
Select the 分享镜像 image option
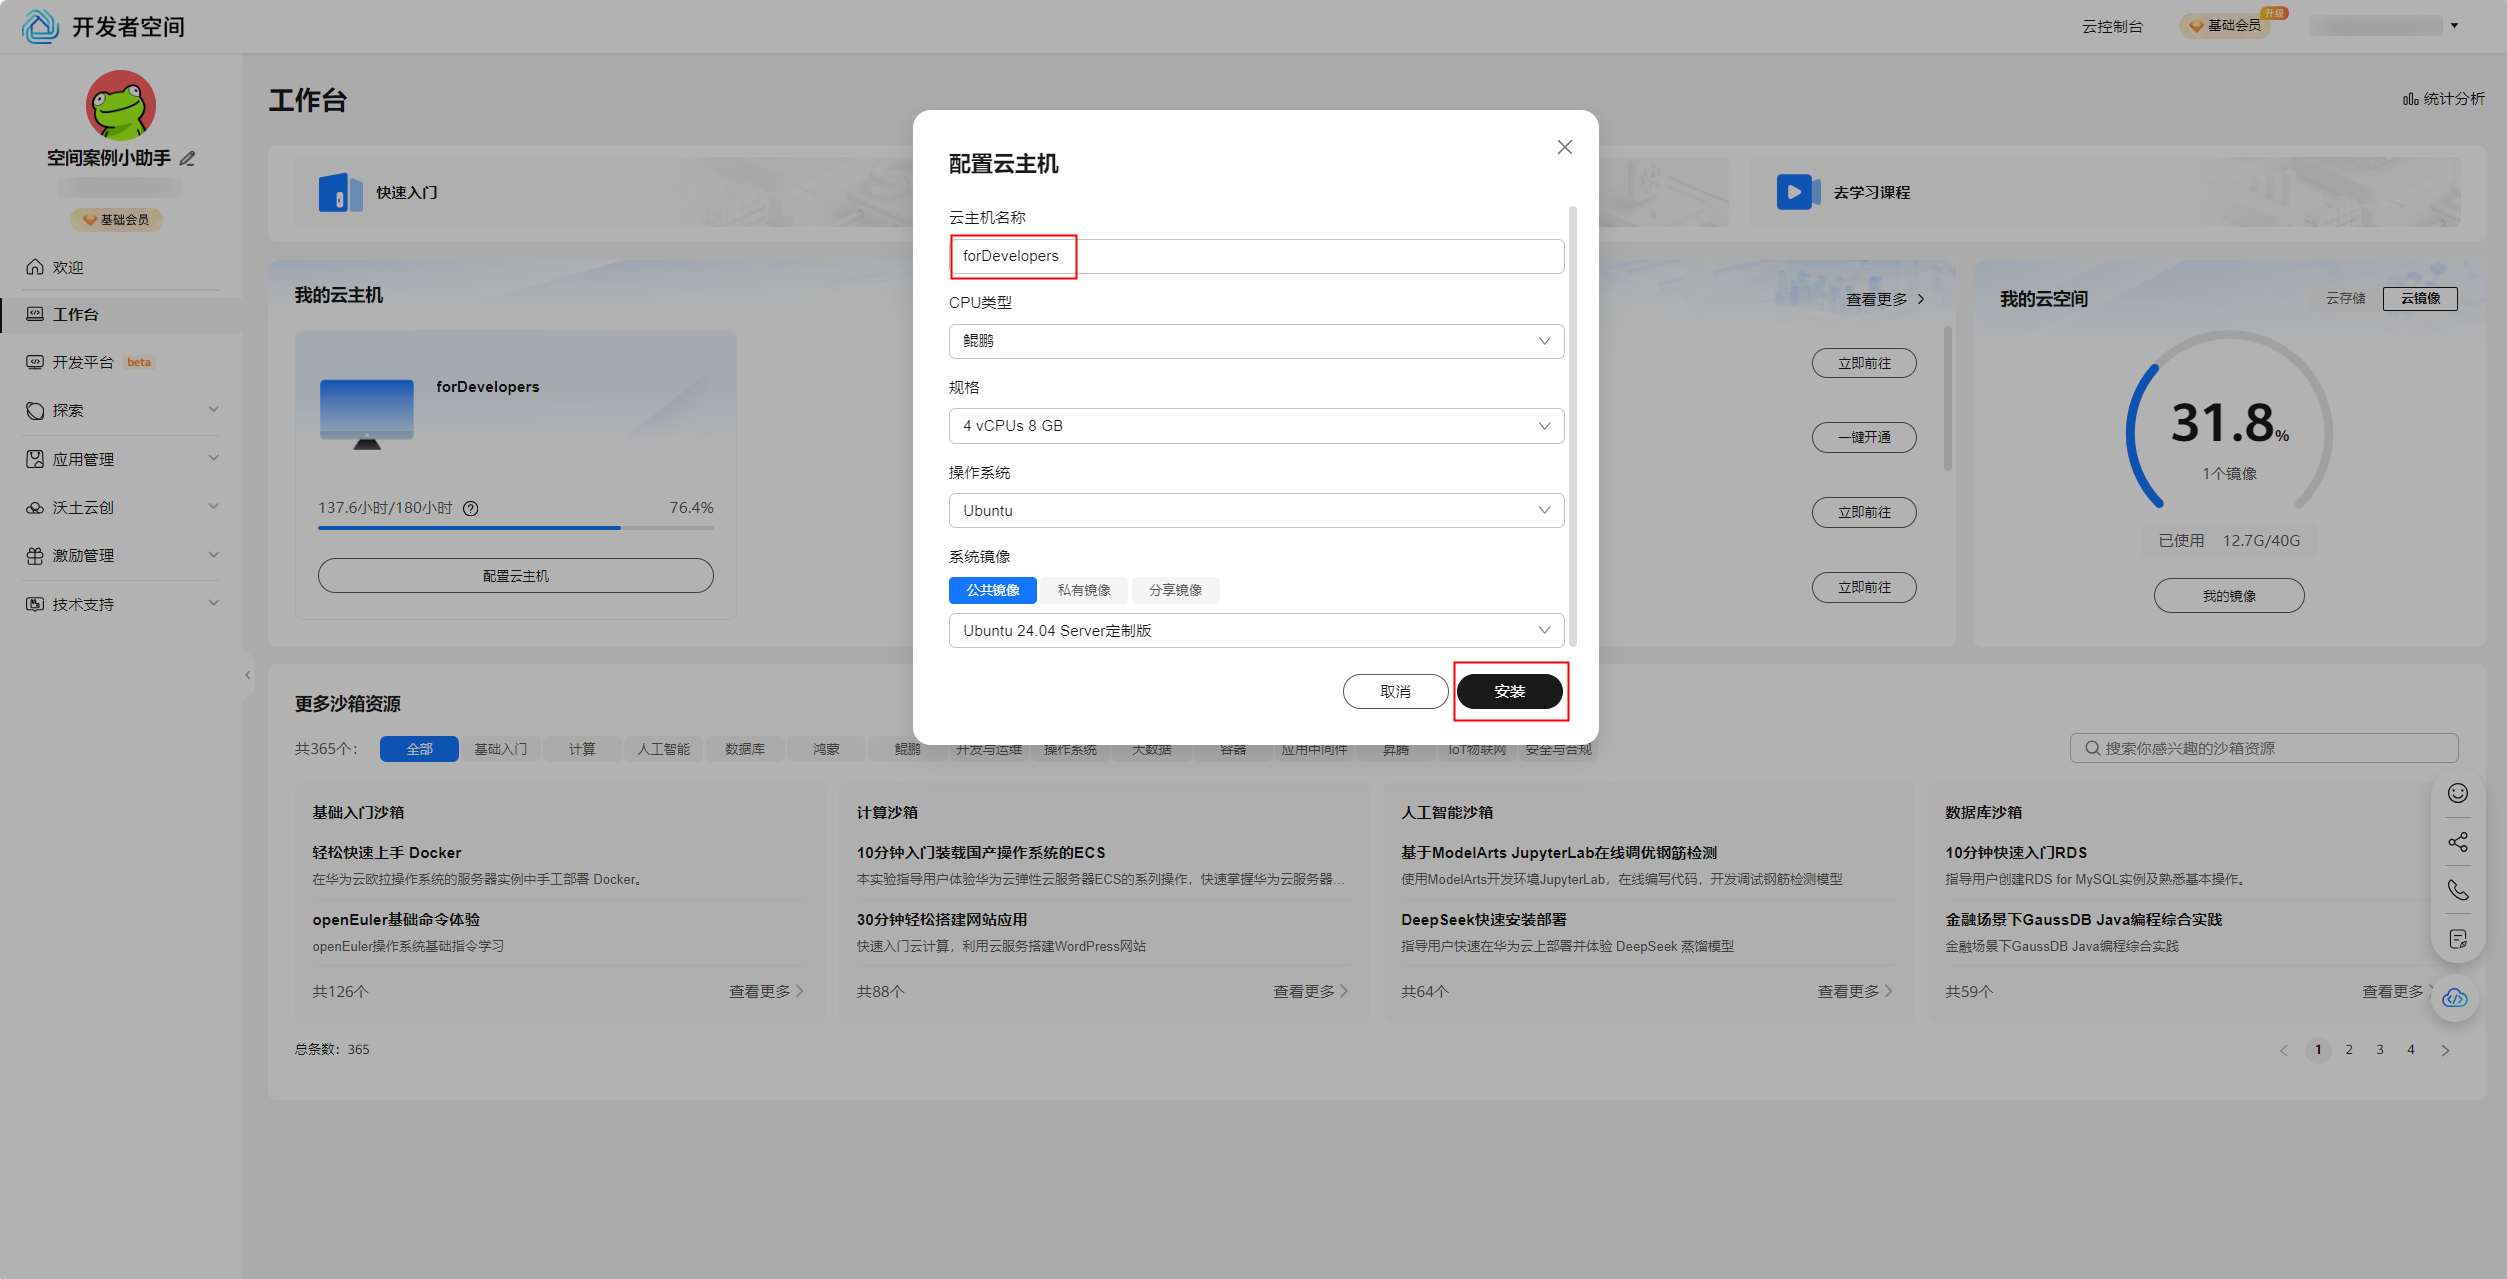coord(1174,590)
